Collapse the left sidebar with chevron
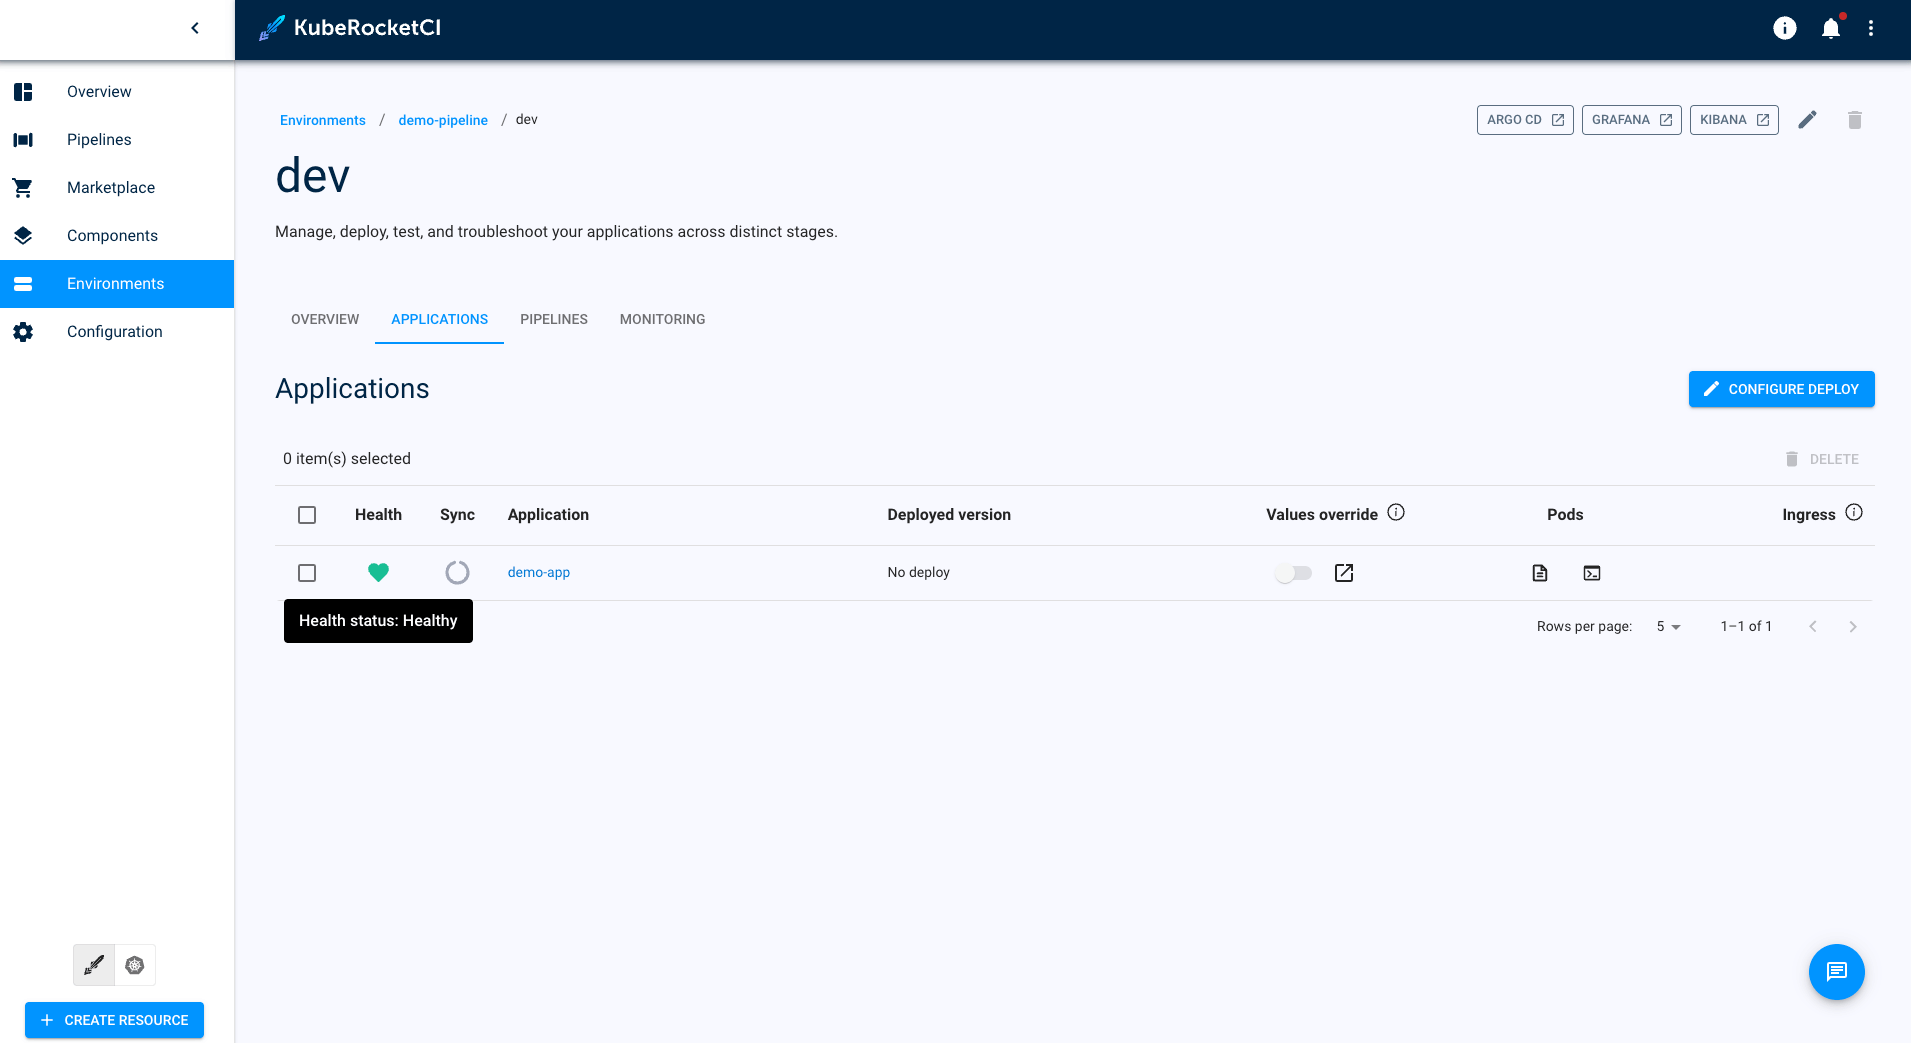 point(195,28)
